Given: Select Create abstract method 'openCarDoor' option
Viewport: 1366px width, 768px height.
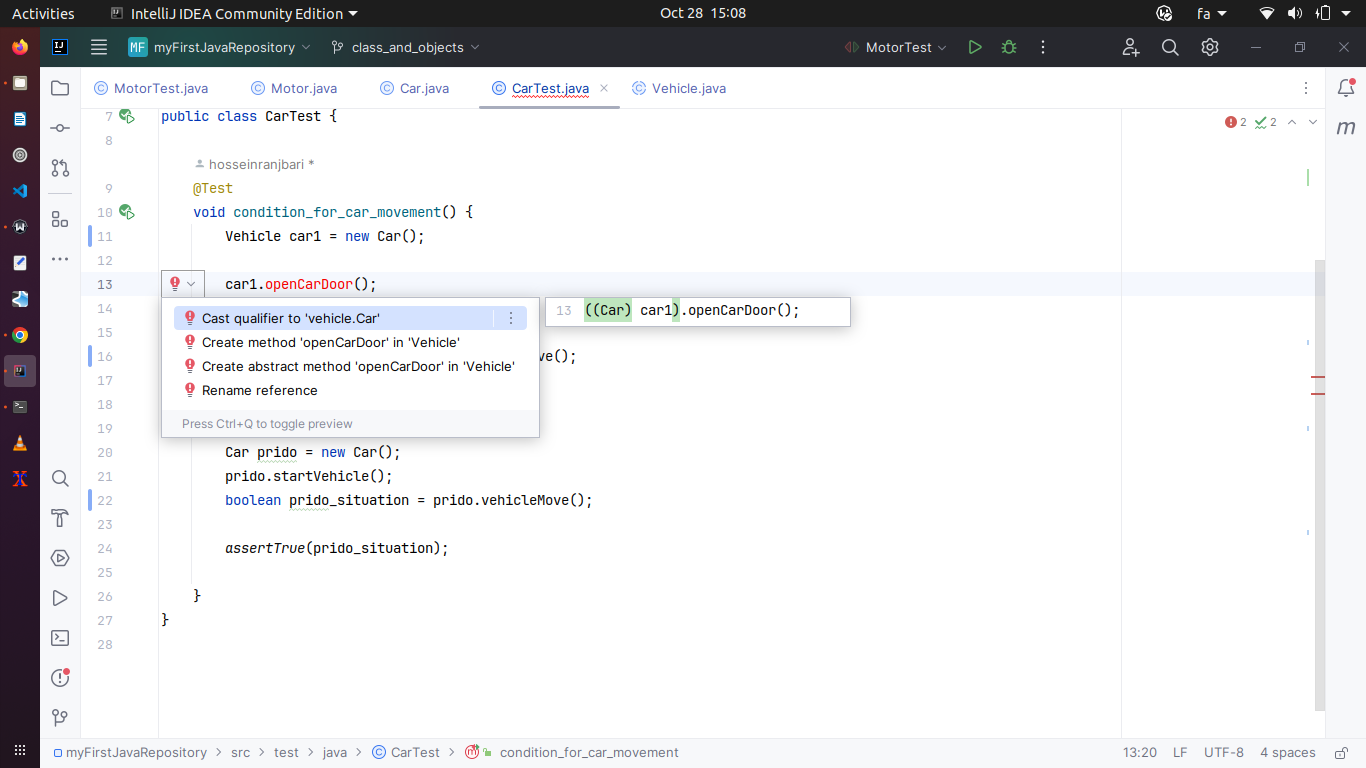Looking at the screenshot, I should pos(350,366).
